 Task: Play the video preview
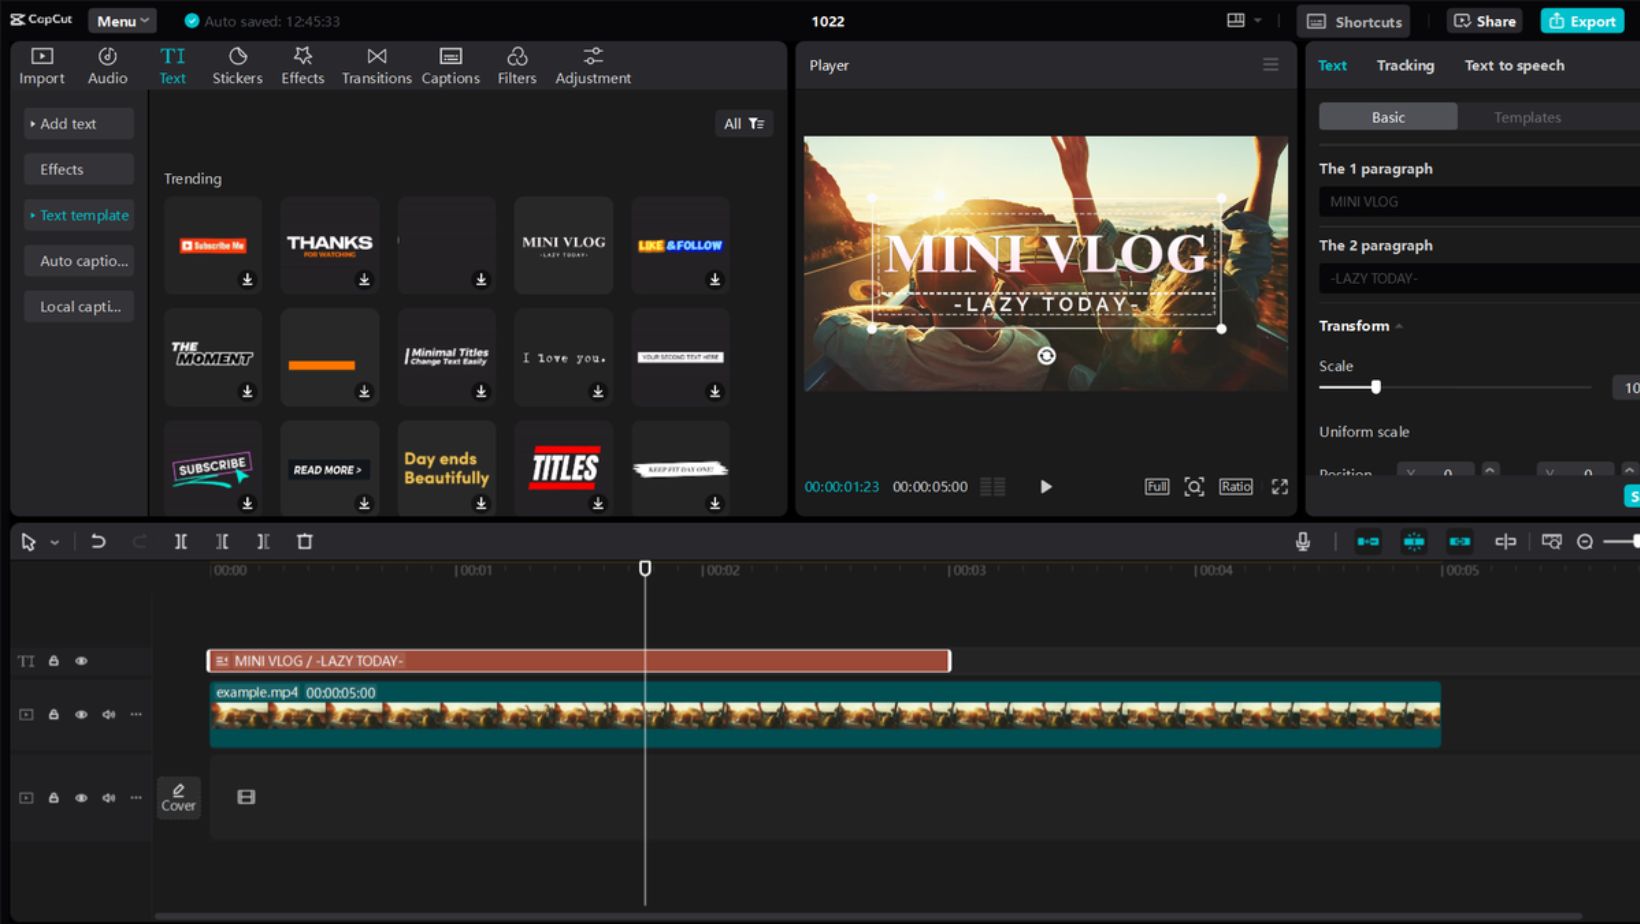click(1046, 486)
